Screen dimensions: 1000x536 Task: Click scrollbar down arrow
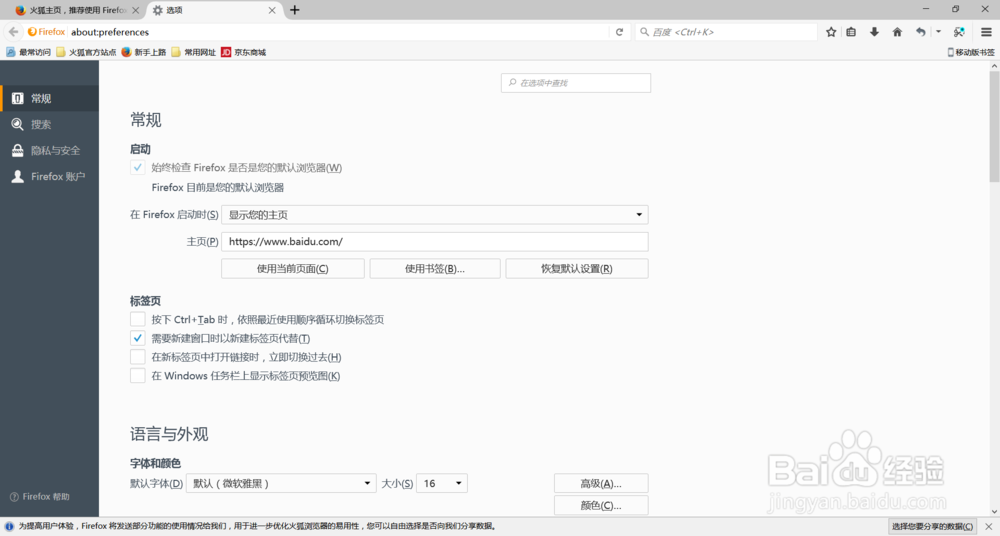(994, 512)
